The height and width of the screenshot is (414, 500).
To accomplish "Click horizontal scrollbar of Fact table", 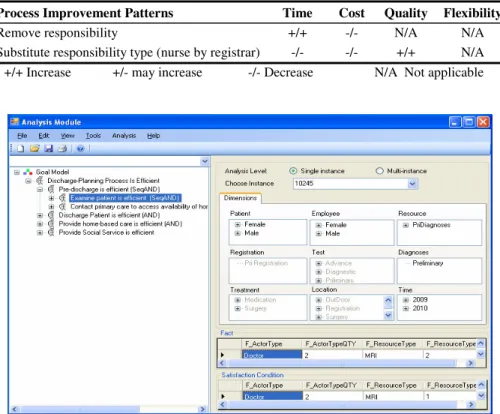I will [341, 363].
